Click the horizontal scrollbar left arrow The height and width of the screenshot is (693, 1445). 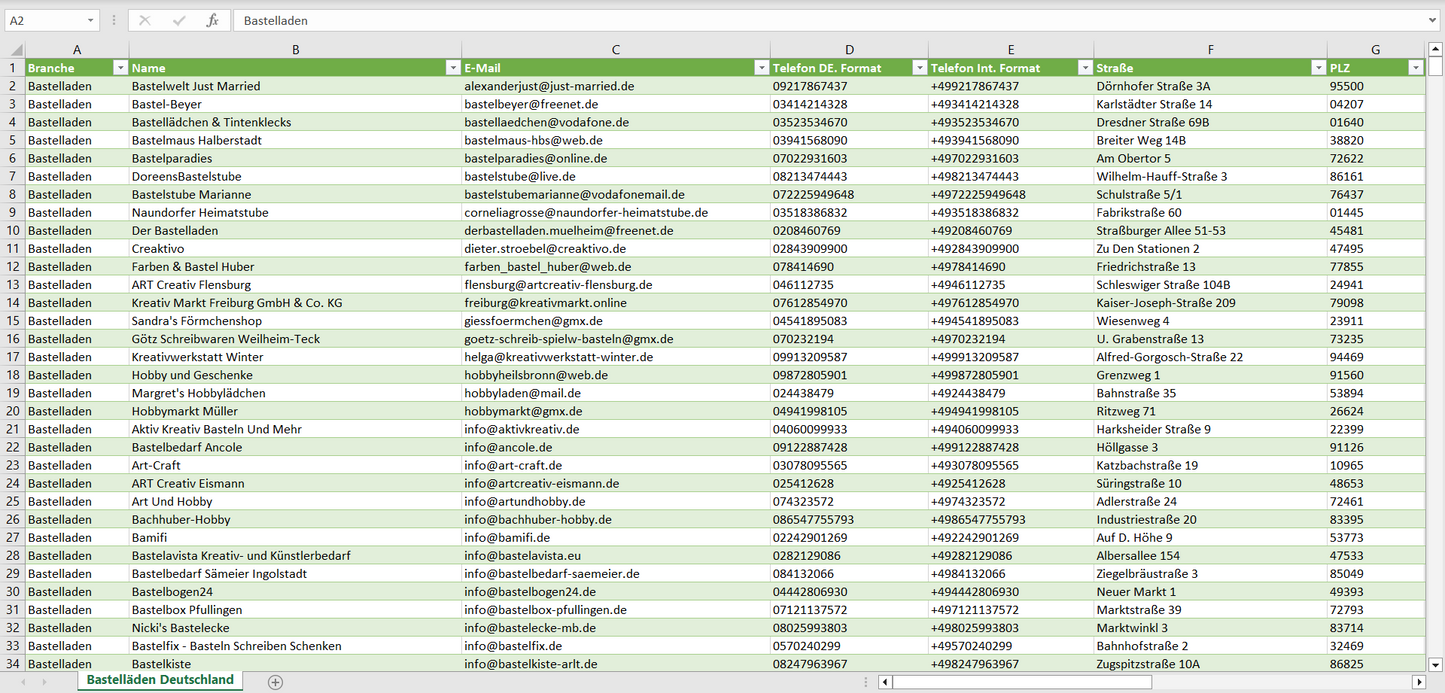point(885,682)
